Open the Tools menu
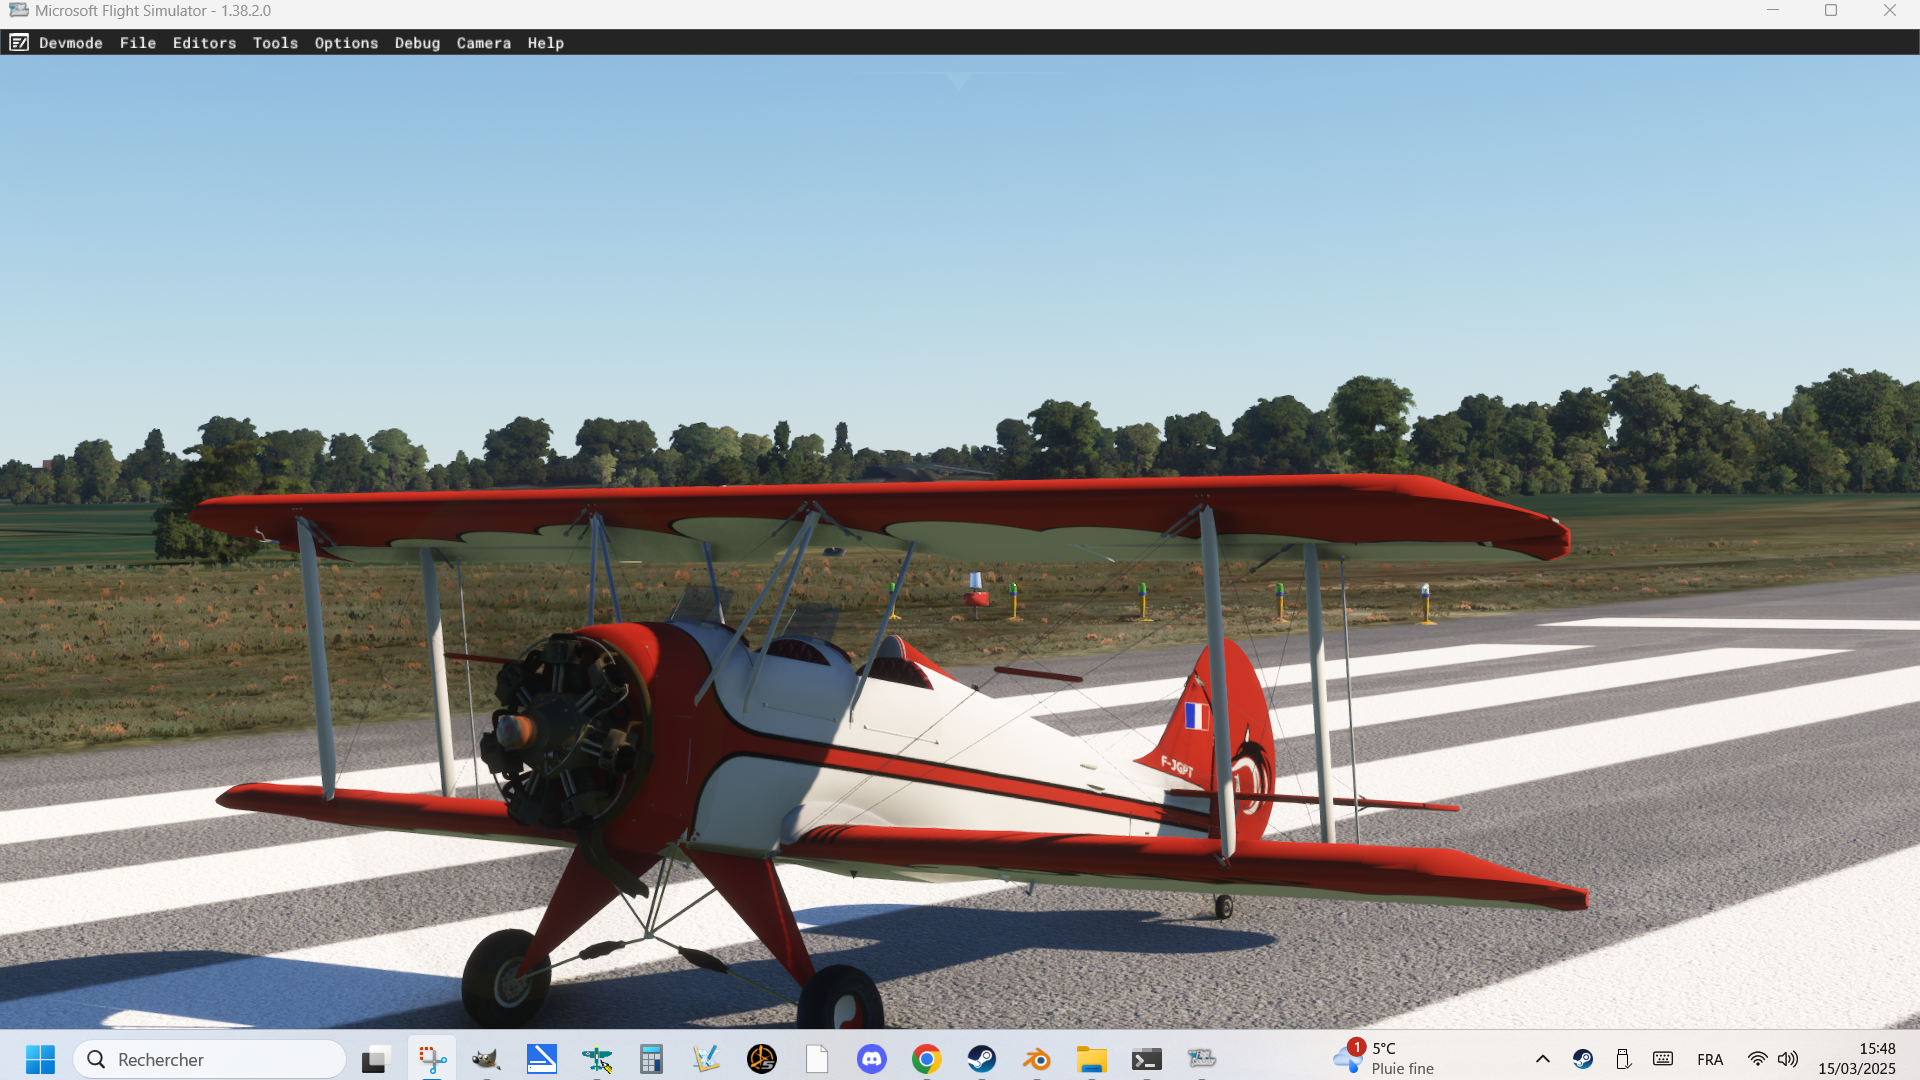This screenshot has width=1920, height=1080. click(x=275, y=43)
